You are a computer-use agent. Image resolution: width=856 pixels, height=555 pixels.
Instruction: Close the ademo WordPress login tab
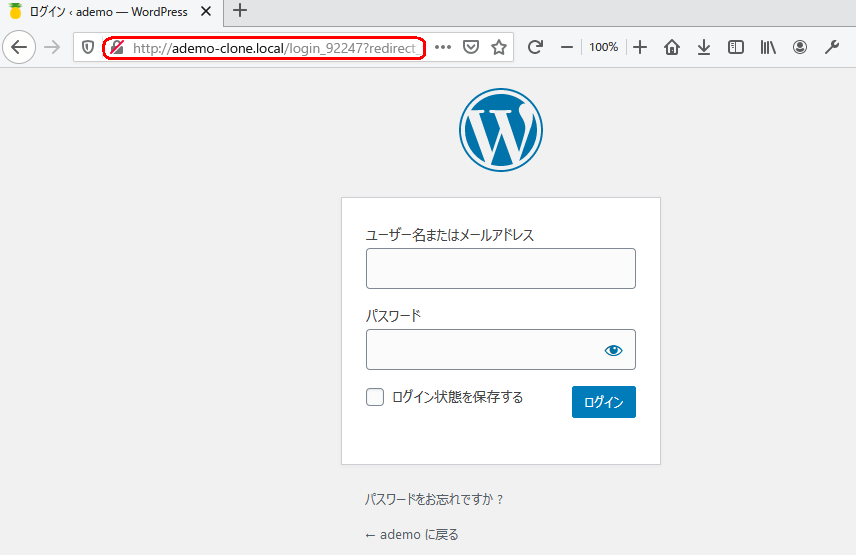[206, 11]
